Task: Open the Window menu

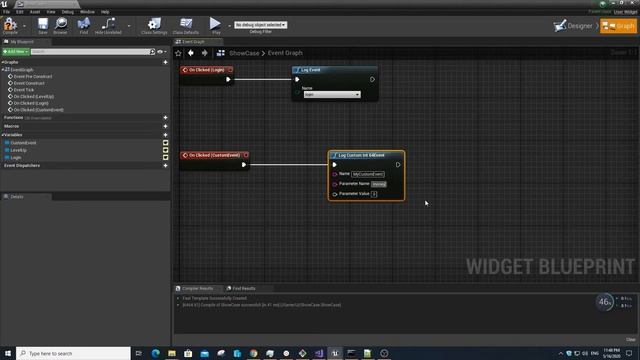Action: pos(87,12)
